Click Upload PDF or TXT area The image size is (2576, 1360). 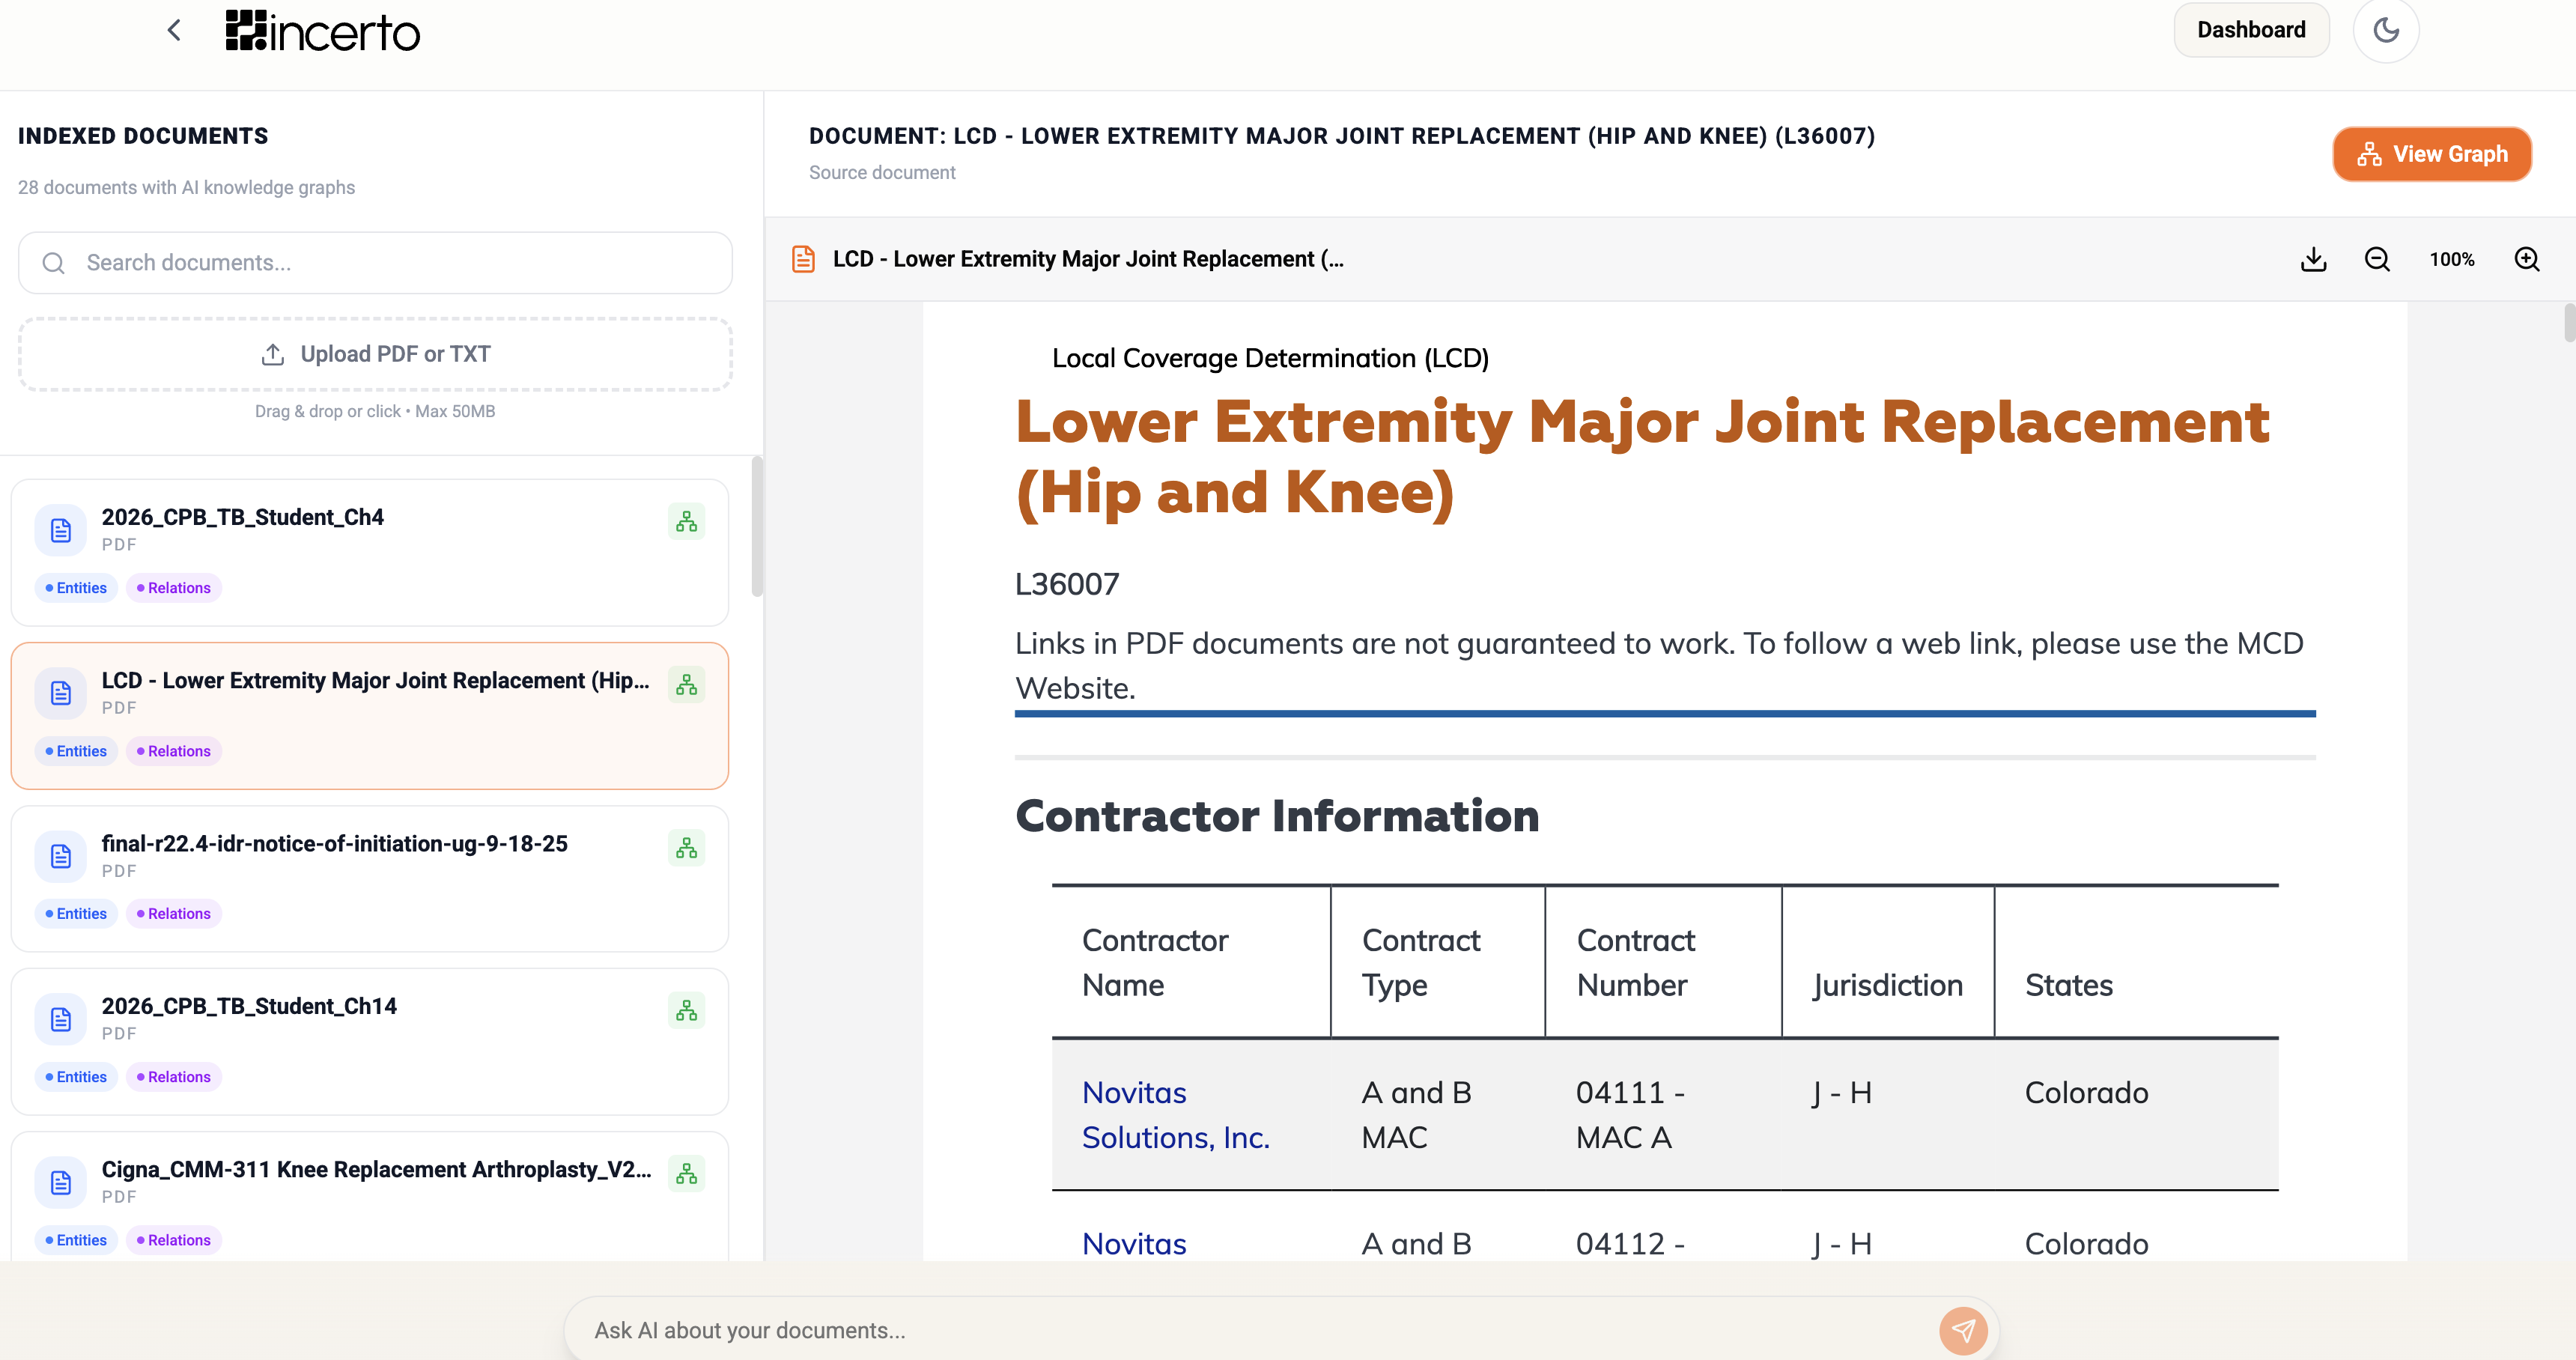coord(375,354)
